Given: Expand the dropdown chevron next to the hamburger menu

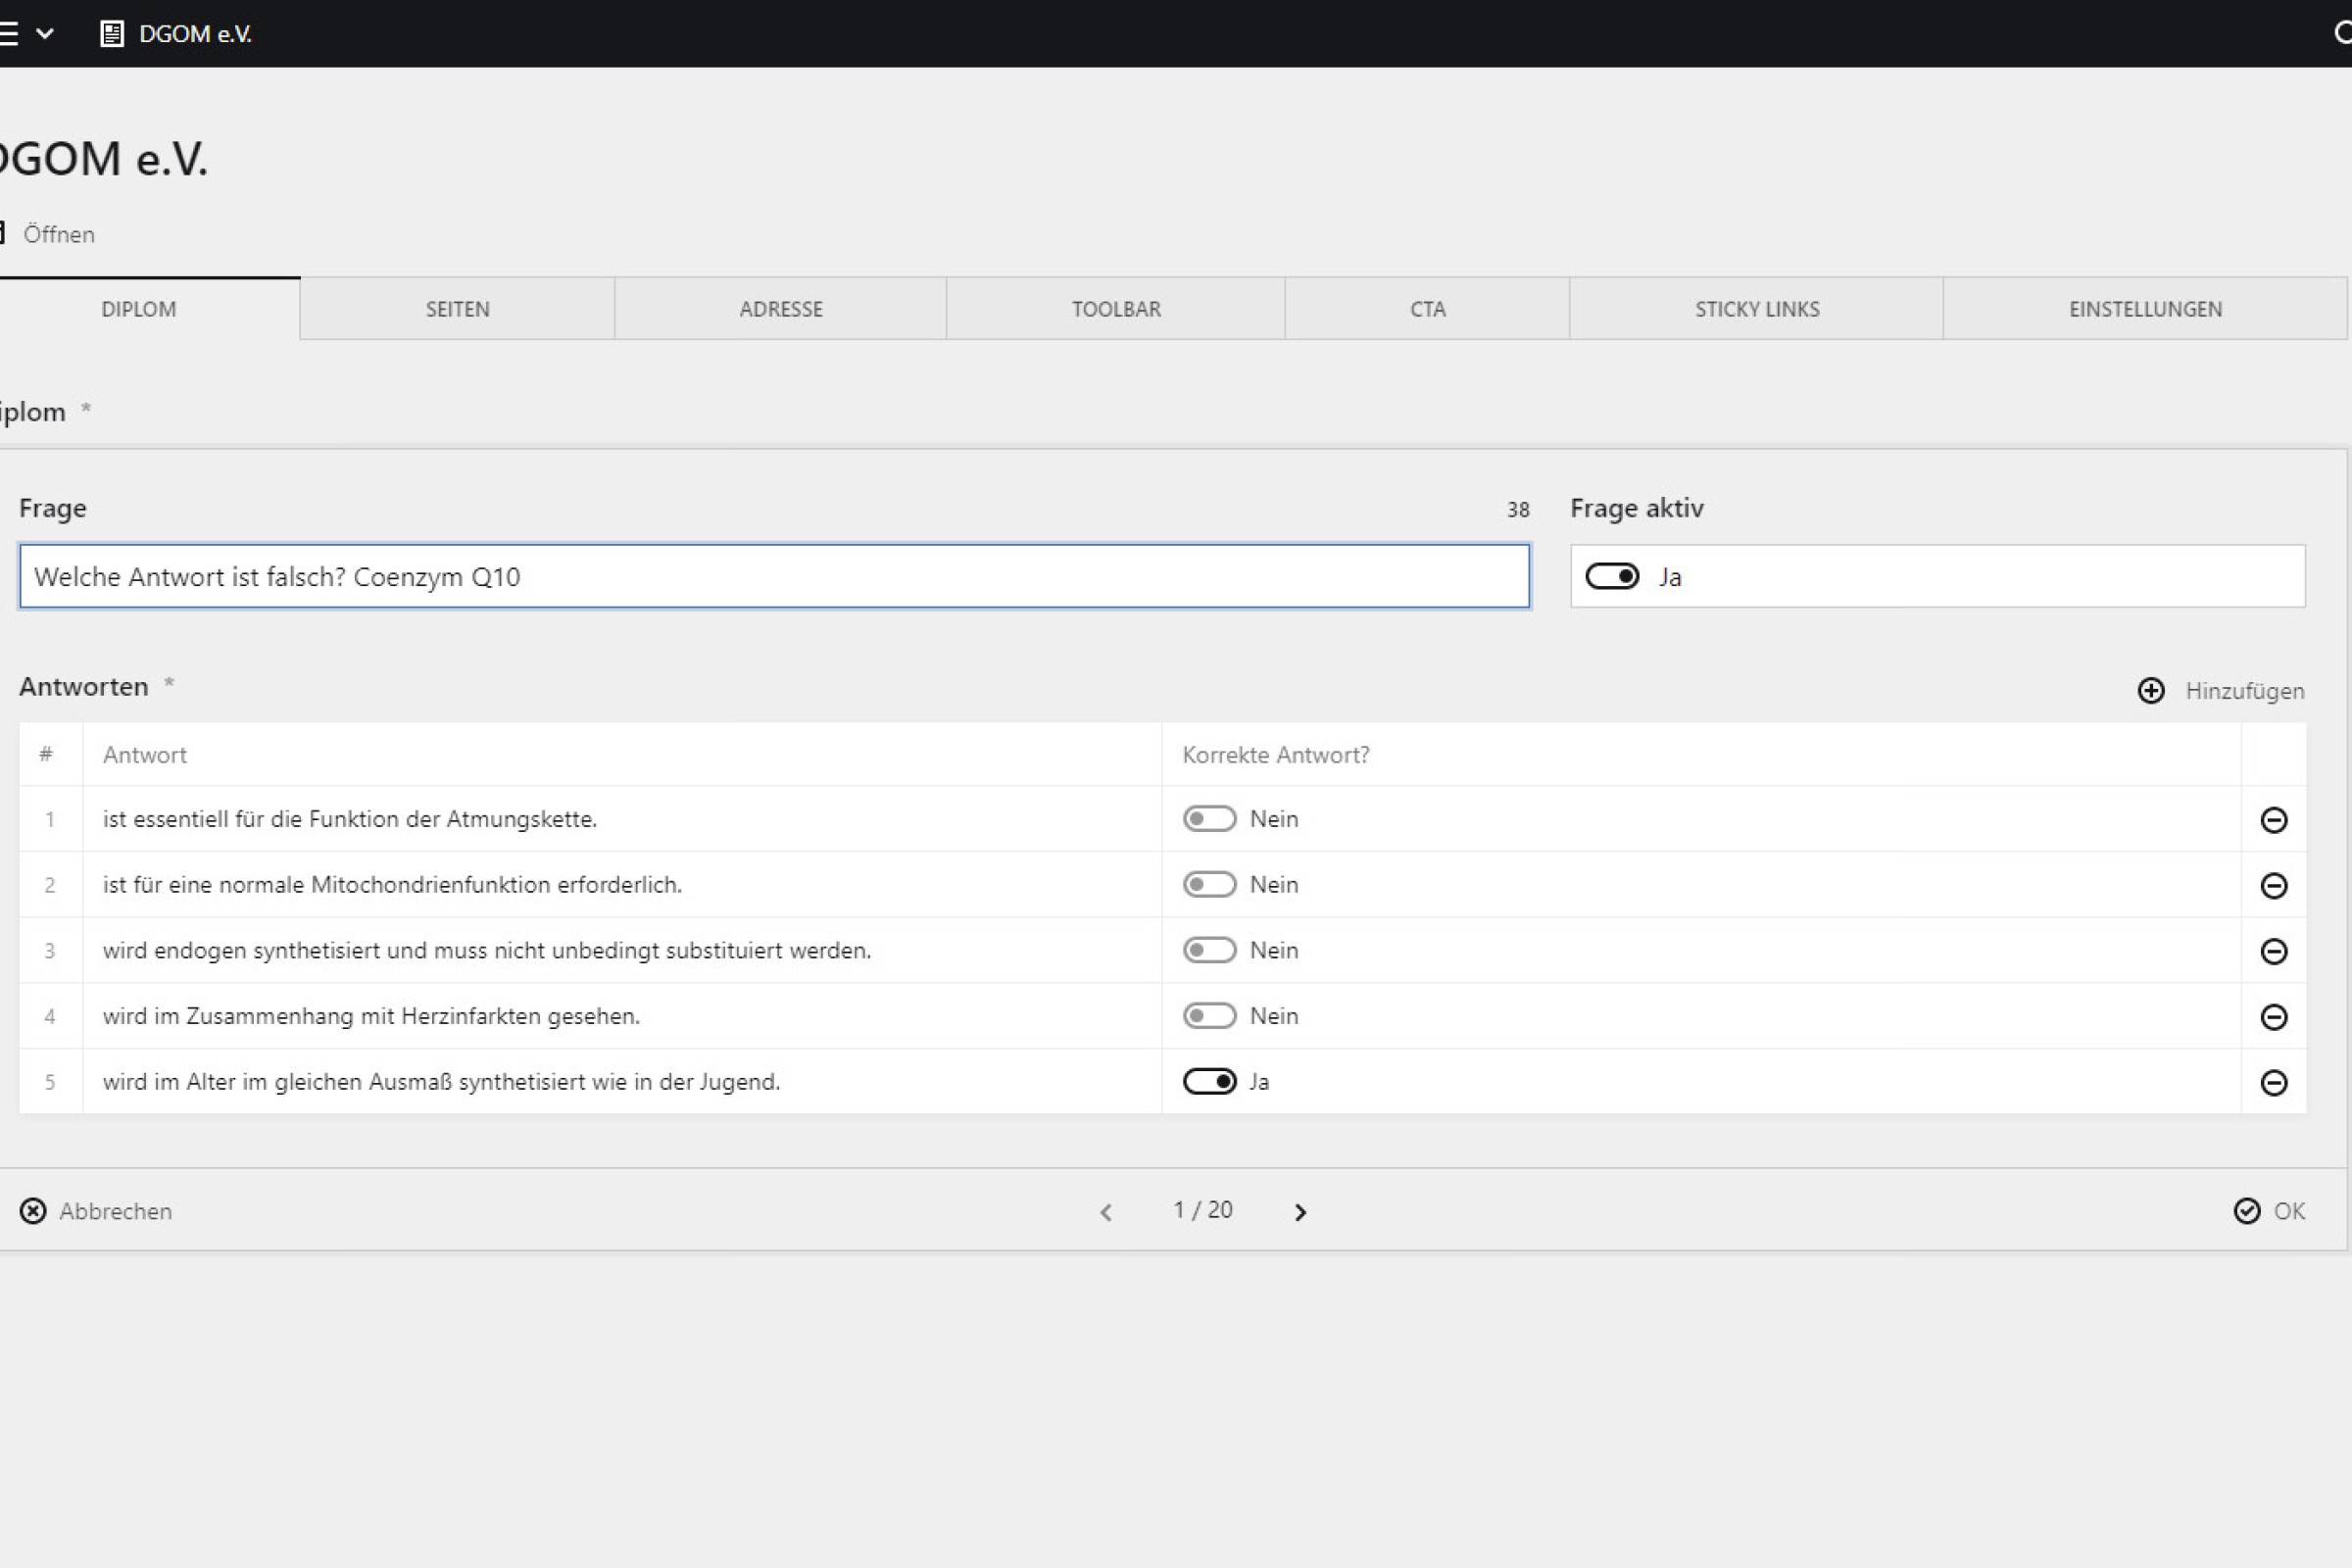Looking at the screenshot, I should point(45,34).
